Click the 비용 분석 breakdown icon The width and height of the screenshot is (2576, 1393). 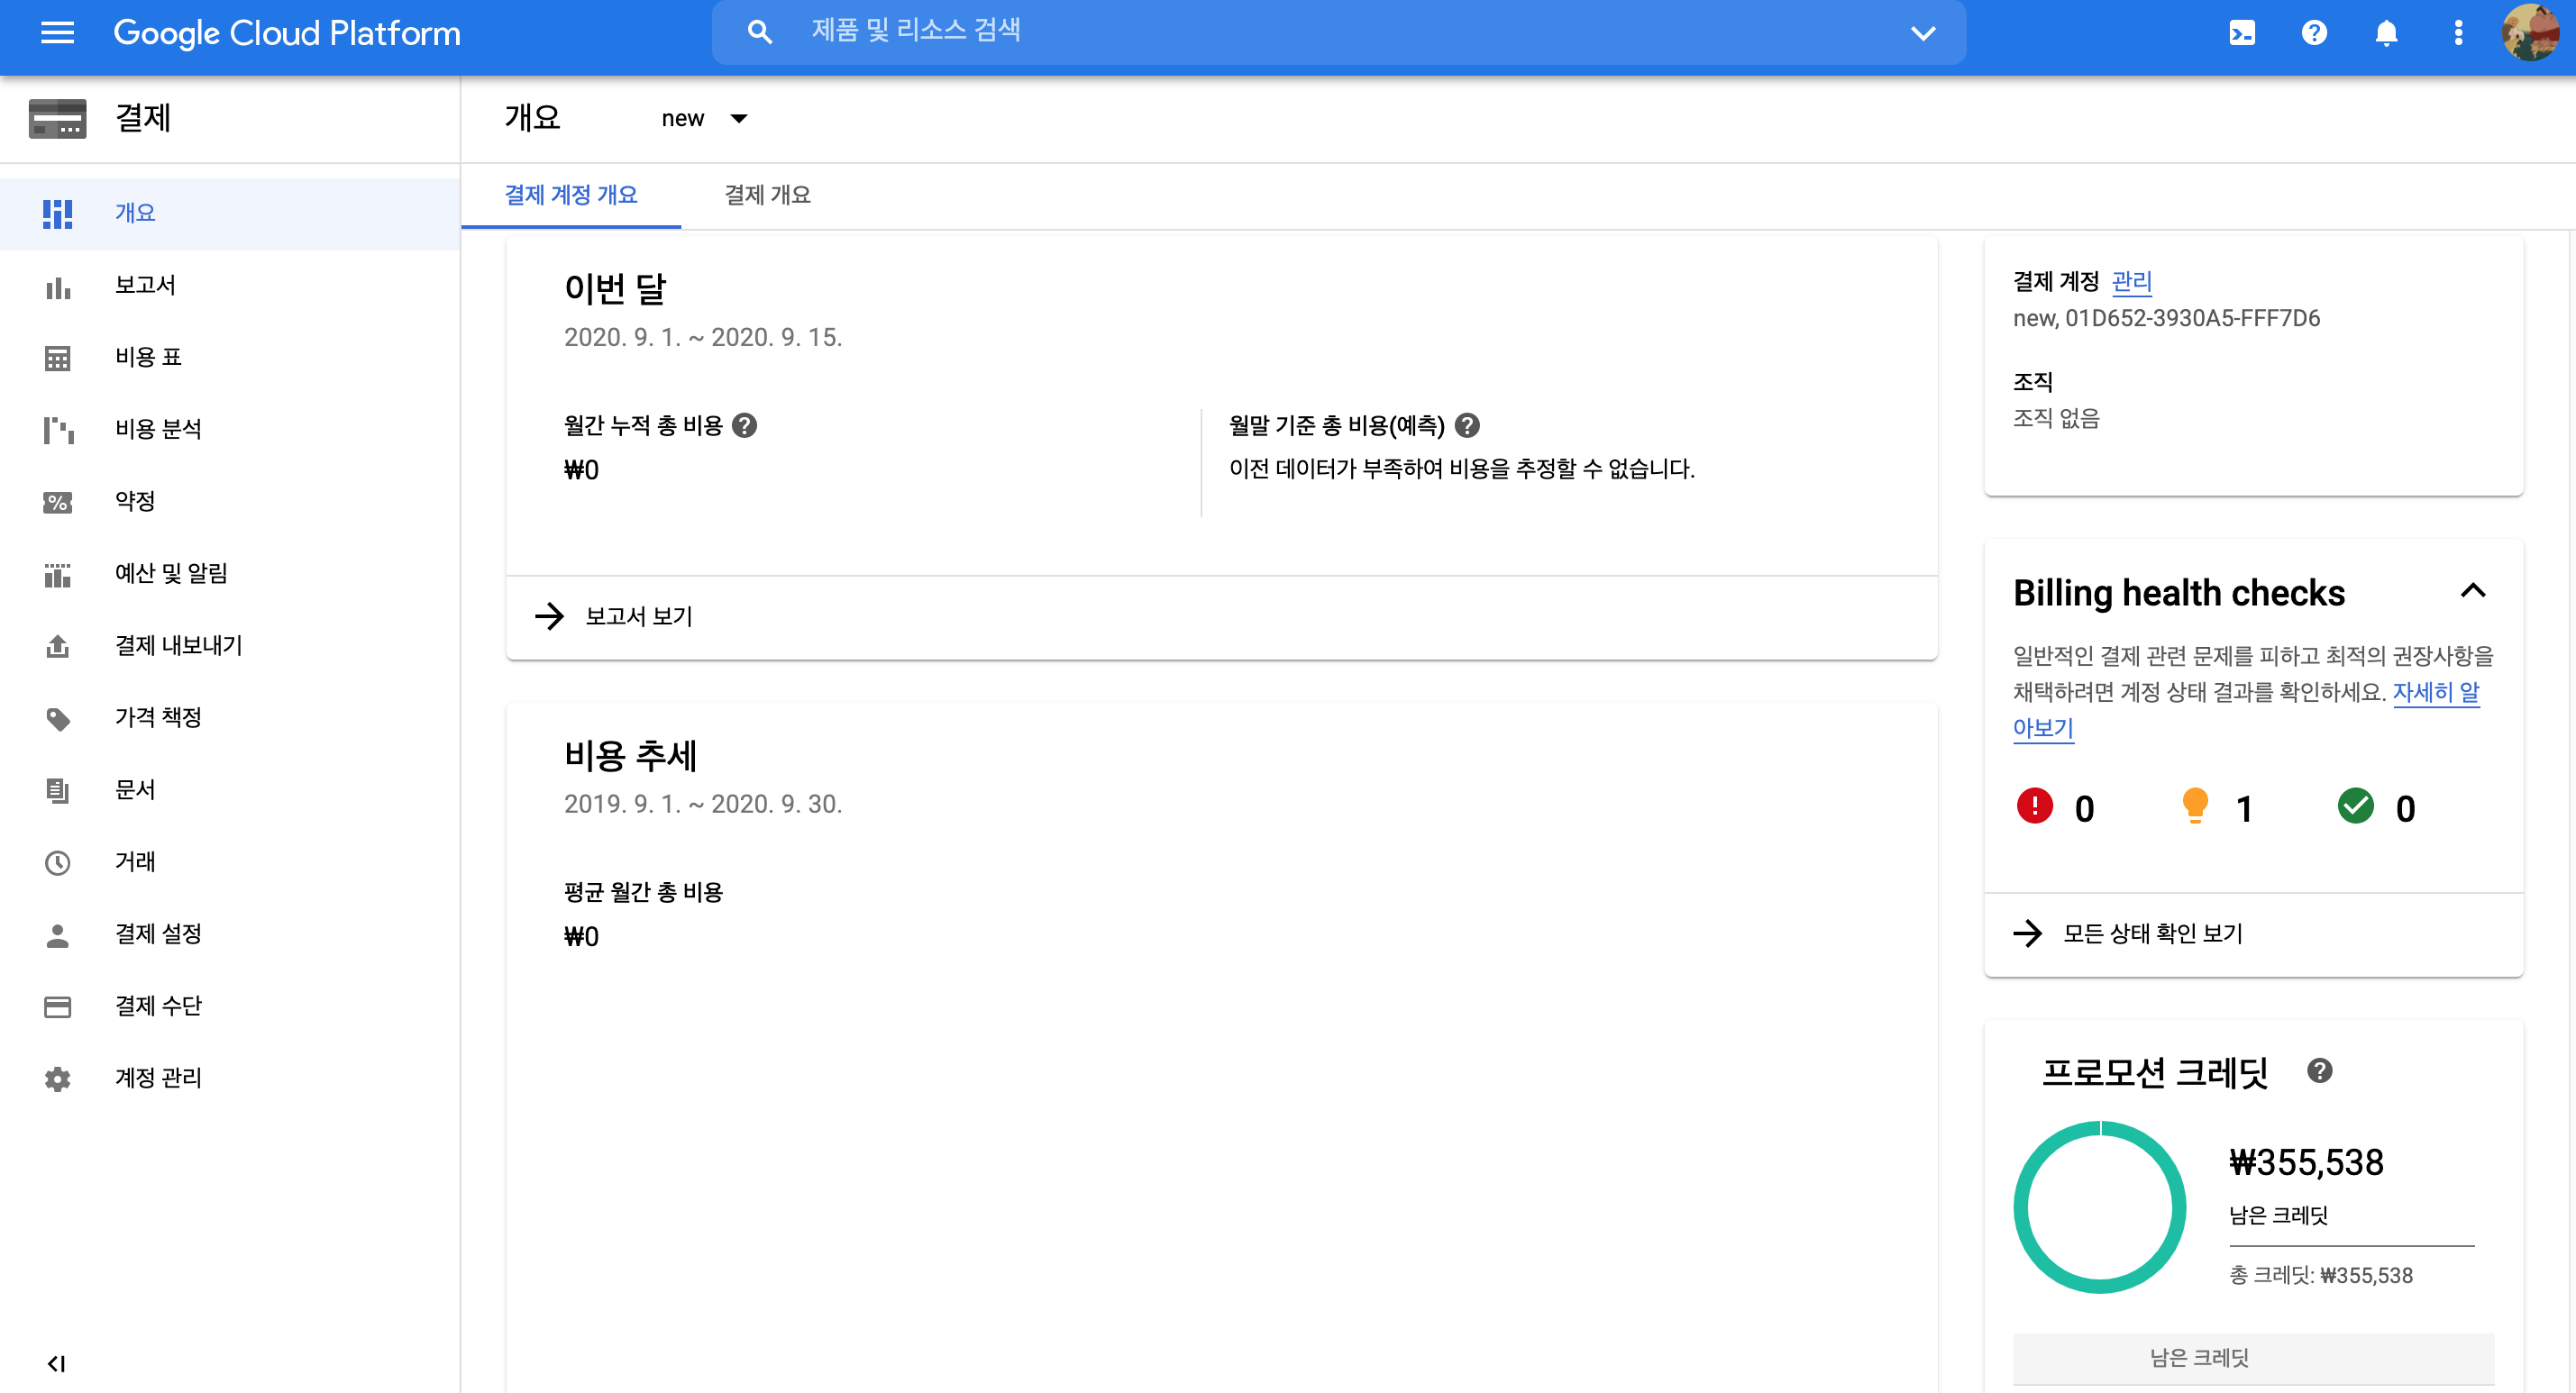(x=57, y=430)
